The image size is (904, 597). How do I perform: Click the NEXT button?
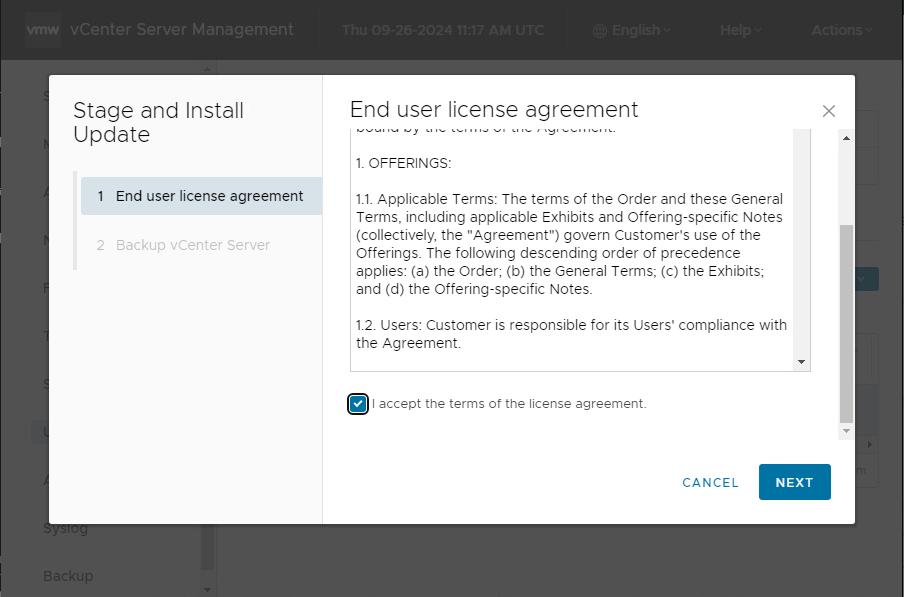tap(794, 482)
